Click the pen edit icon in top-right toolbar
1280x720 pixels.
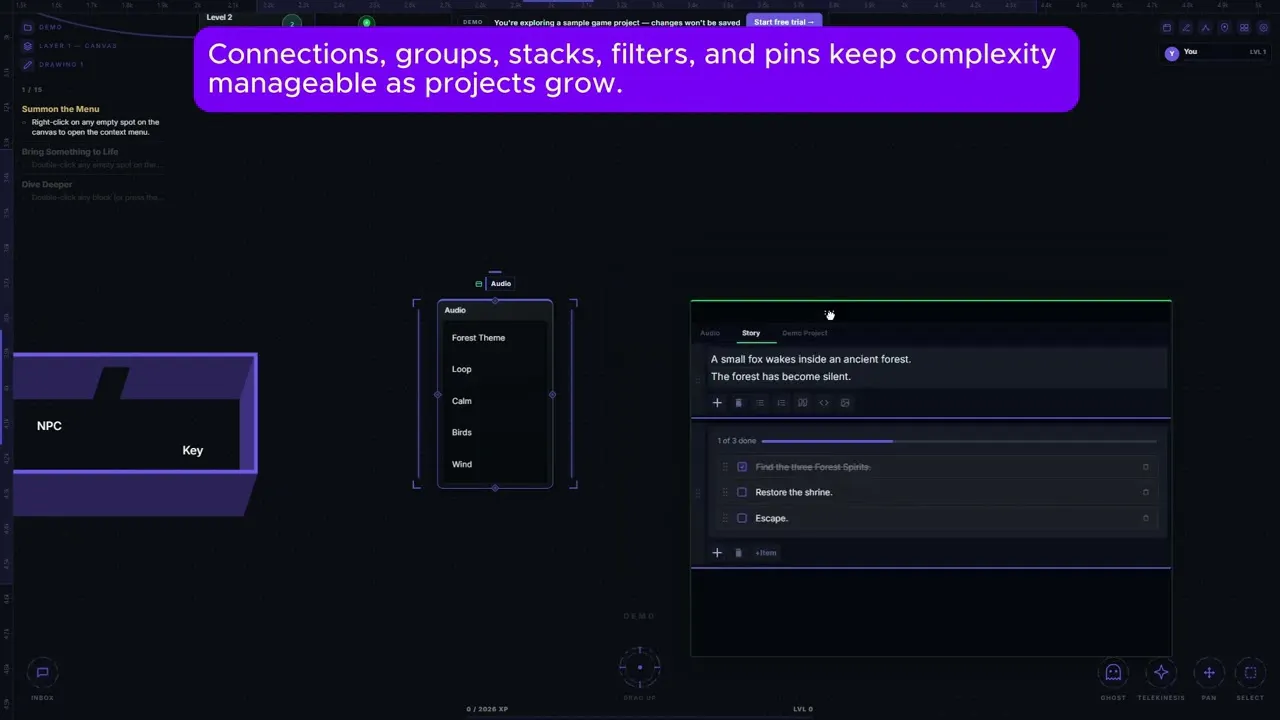1186,28
